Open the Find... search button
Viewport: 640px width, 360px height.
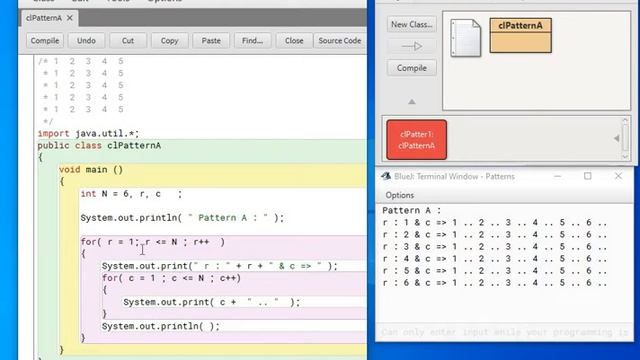(252, 41)
